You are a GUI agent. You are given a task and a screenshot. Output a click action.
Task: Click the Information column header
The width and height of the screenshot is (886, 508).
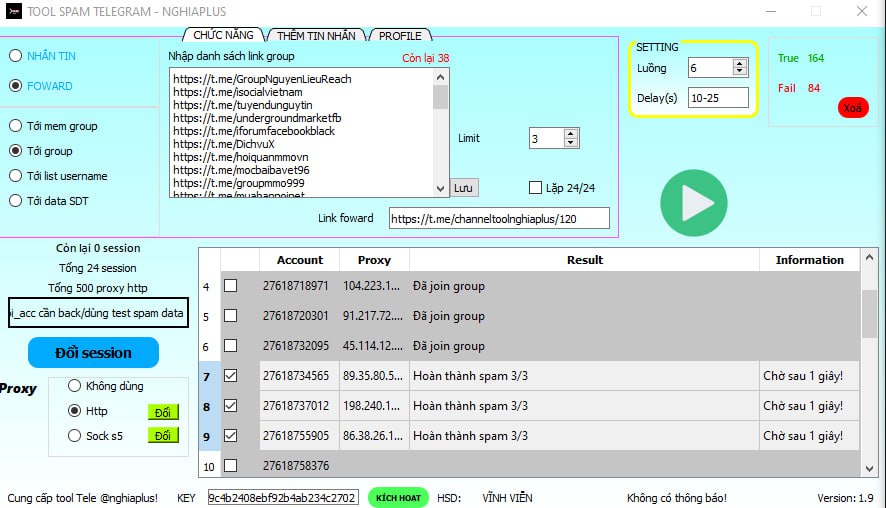coord(809,260)
